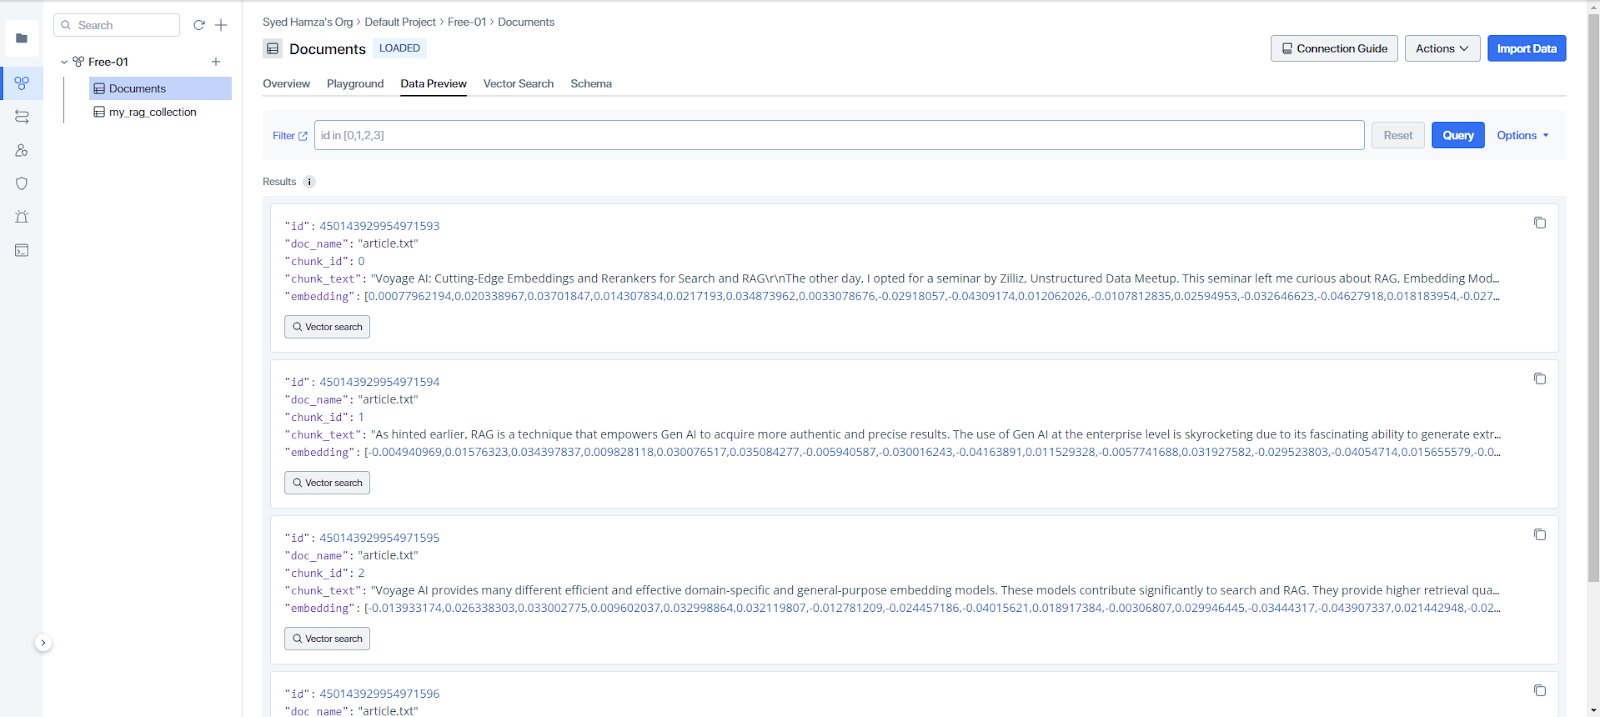Click the plus icon next to Free-01
Image resolution: width=1600 pixels, height=717 pixels.
point(215,62)
